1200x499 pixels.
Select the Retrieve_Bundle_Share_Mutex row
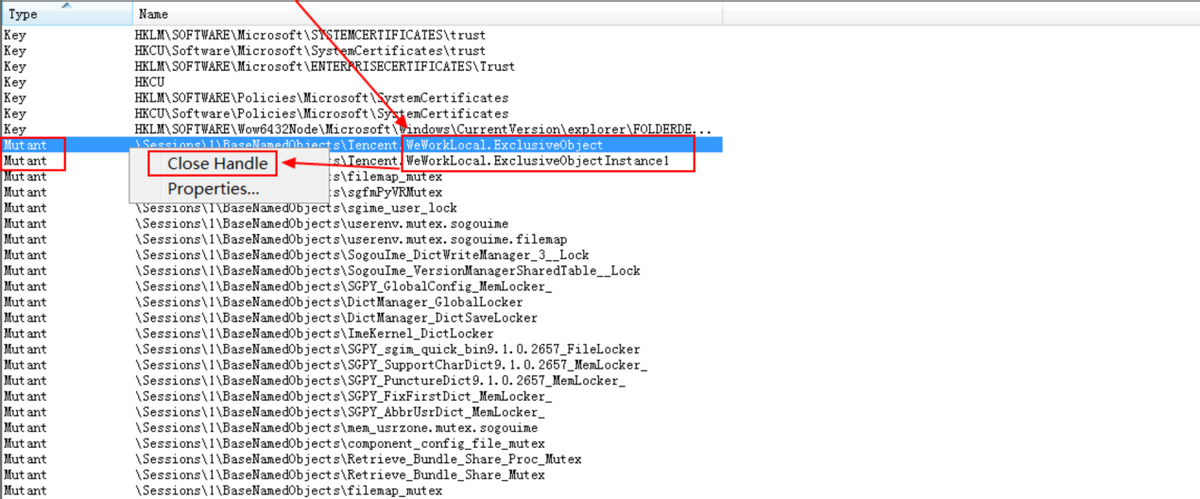click(360, 475)
